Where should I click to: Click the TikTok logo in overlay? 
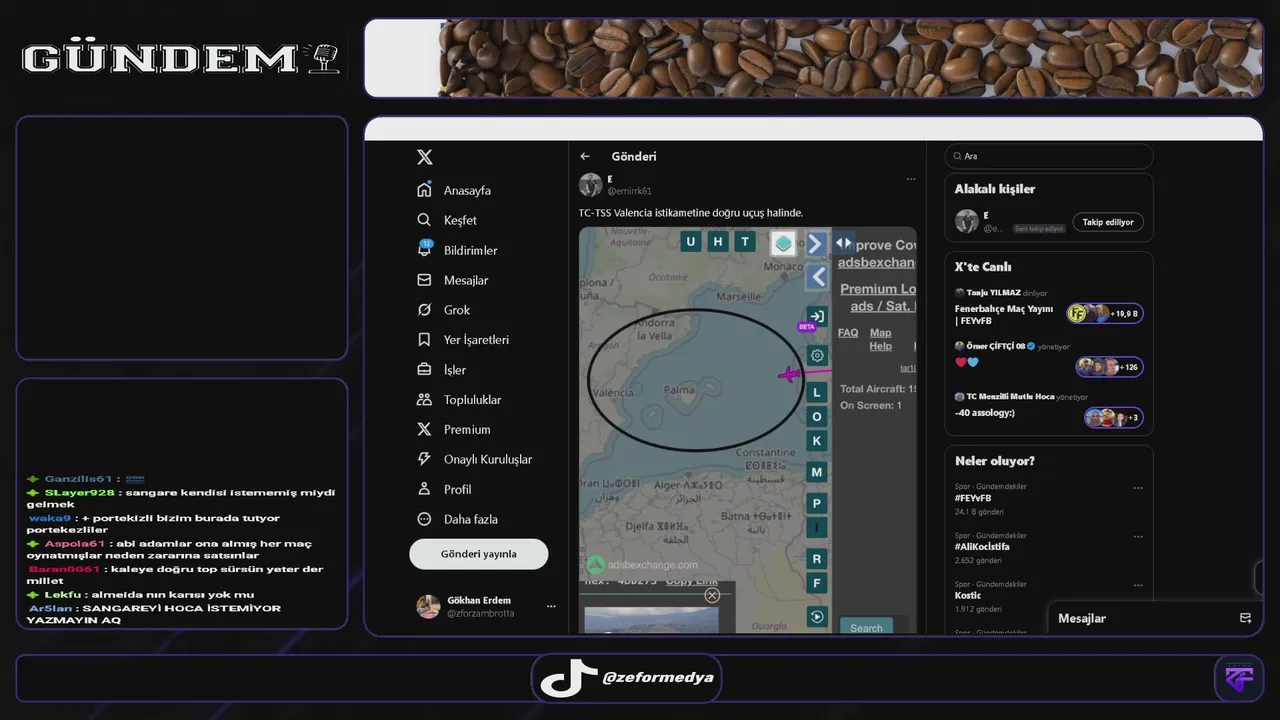[568, 678]
